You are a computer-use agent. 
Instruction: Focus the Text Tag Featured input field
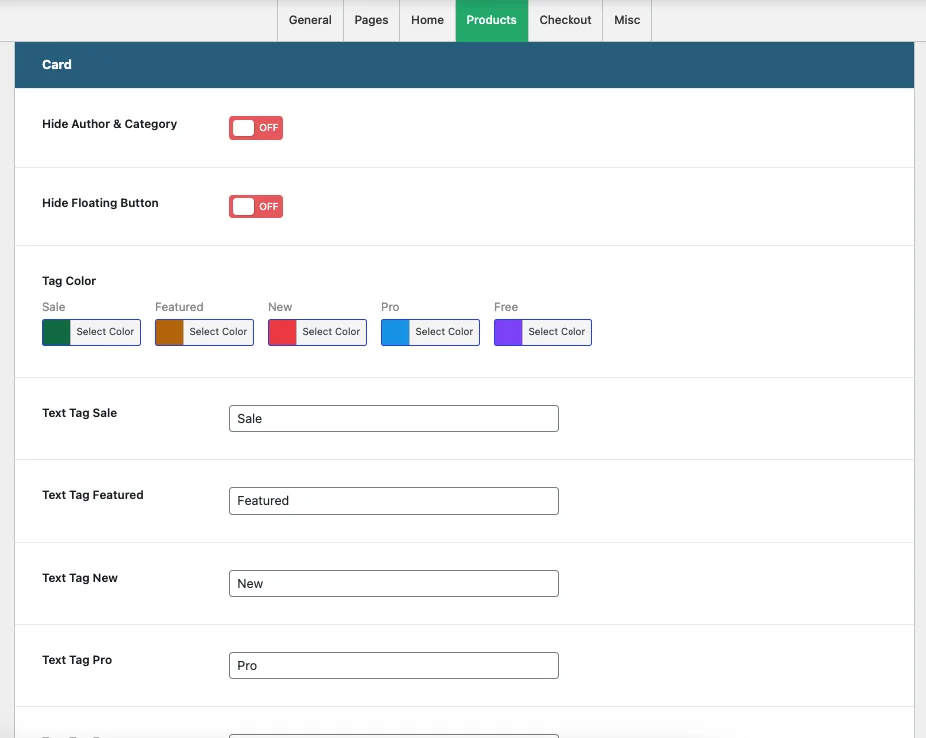(394, 501)
